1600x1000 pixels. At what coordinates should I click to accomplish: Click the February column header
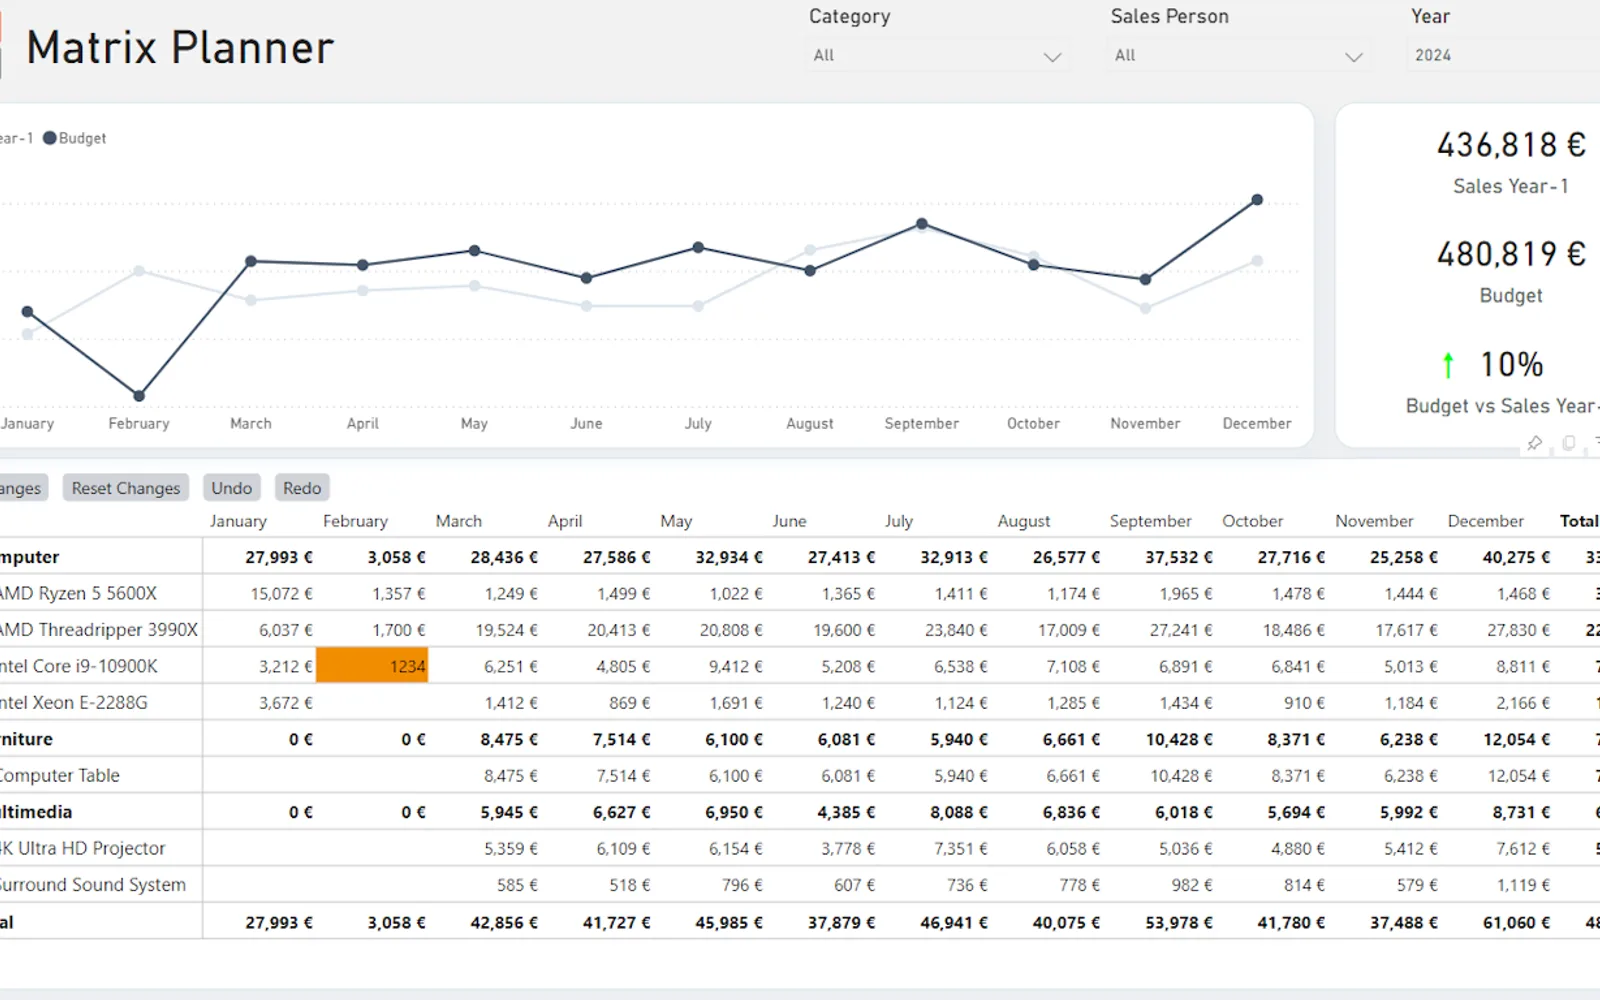[355, 521]
